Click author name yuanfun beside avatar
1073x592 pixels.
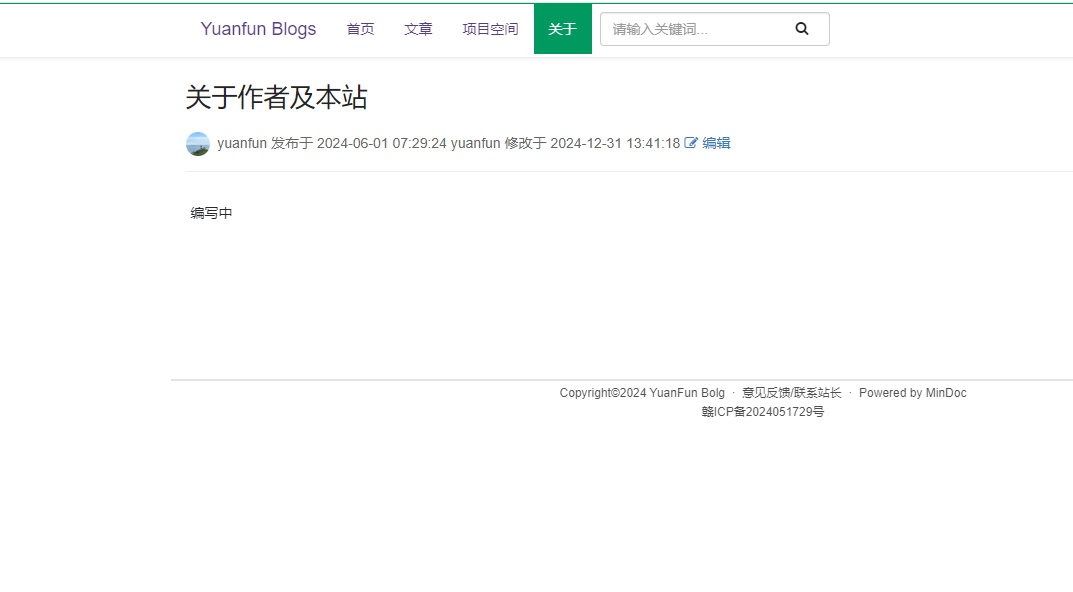(x=242, y=143)
